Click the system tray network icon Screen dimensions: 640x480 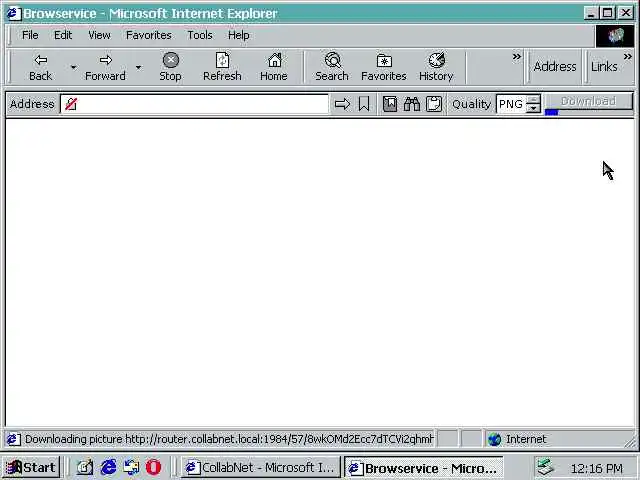[545, 467]
